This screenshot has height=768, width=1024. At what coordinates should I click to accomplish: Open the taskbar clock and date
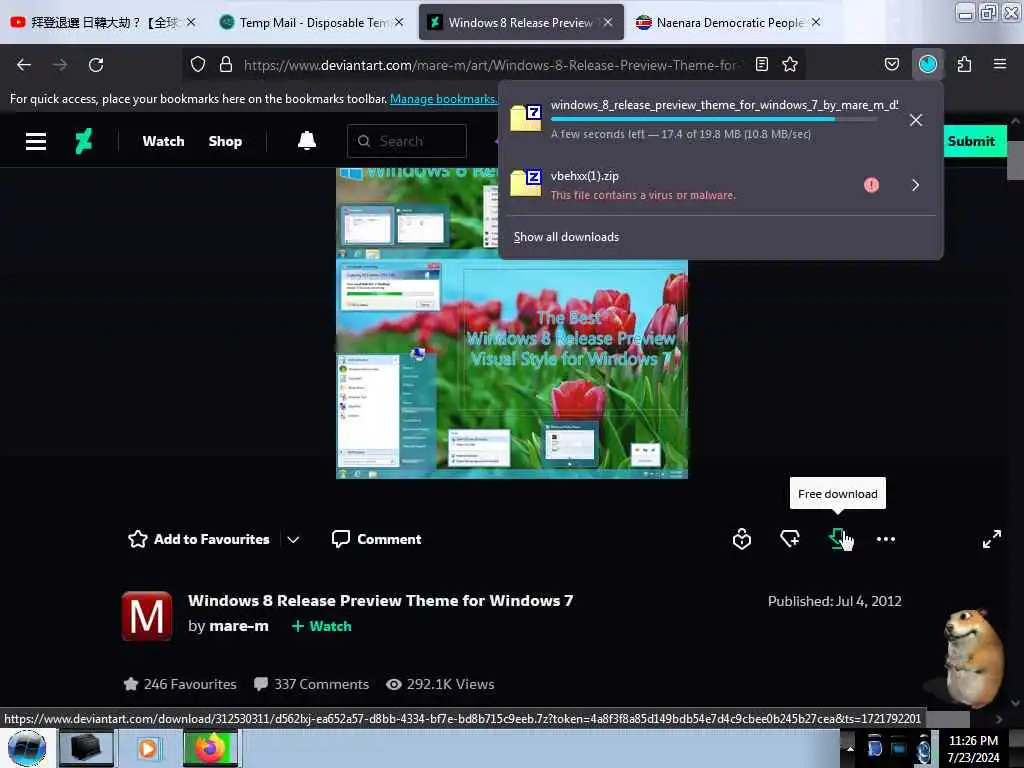click(x=973, y=749)
